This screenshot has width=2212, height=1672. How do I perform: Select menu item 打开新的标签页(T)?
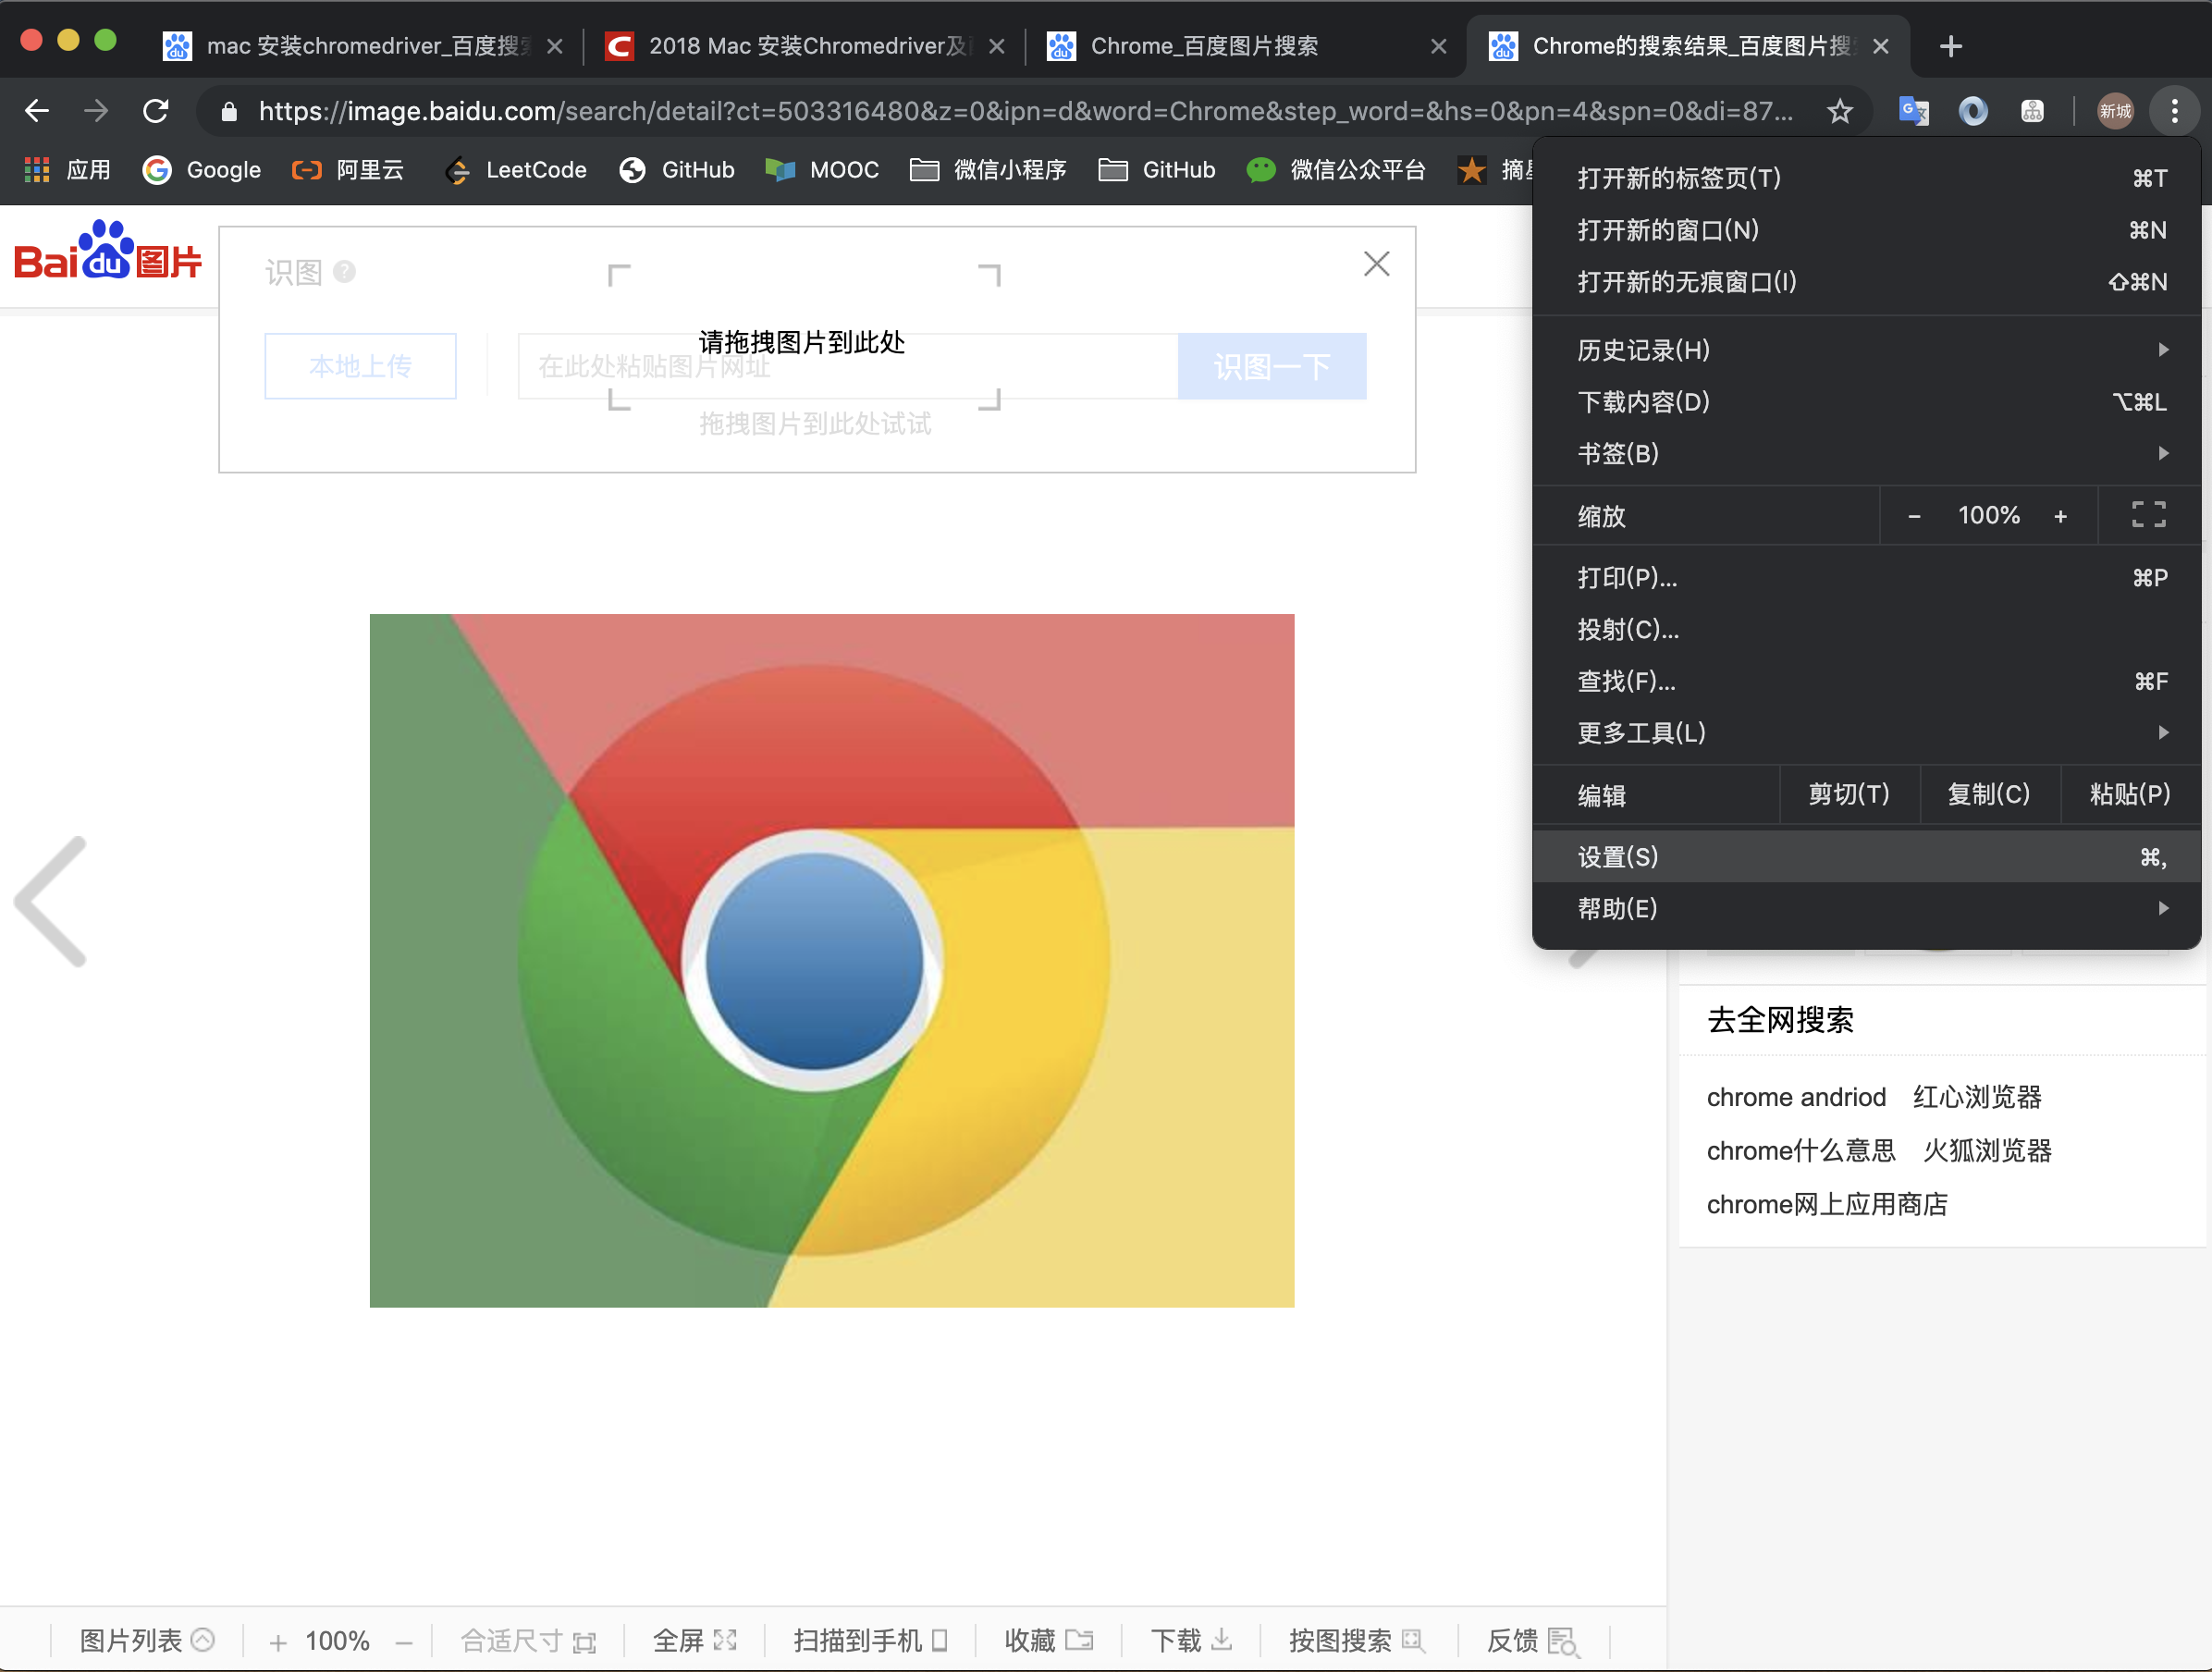click(1866, 178)
